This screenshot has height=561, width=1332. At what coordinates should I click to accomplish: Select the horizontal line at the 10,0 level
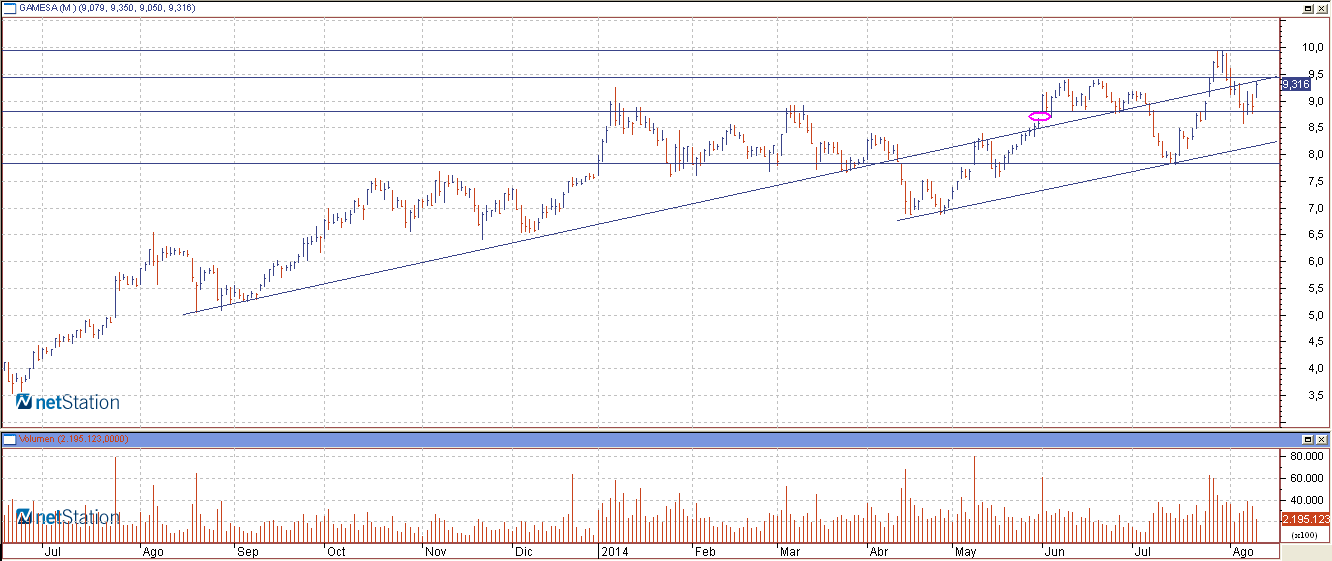coord(640,50)
